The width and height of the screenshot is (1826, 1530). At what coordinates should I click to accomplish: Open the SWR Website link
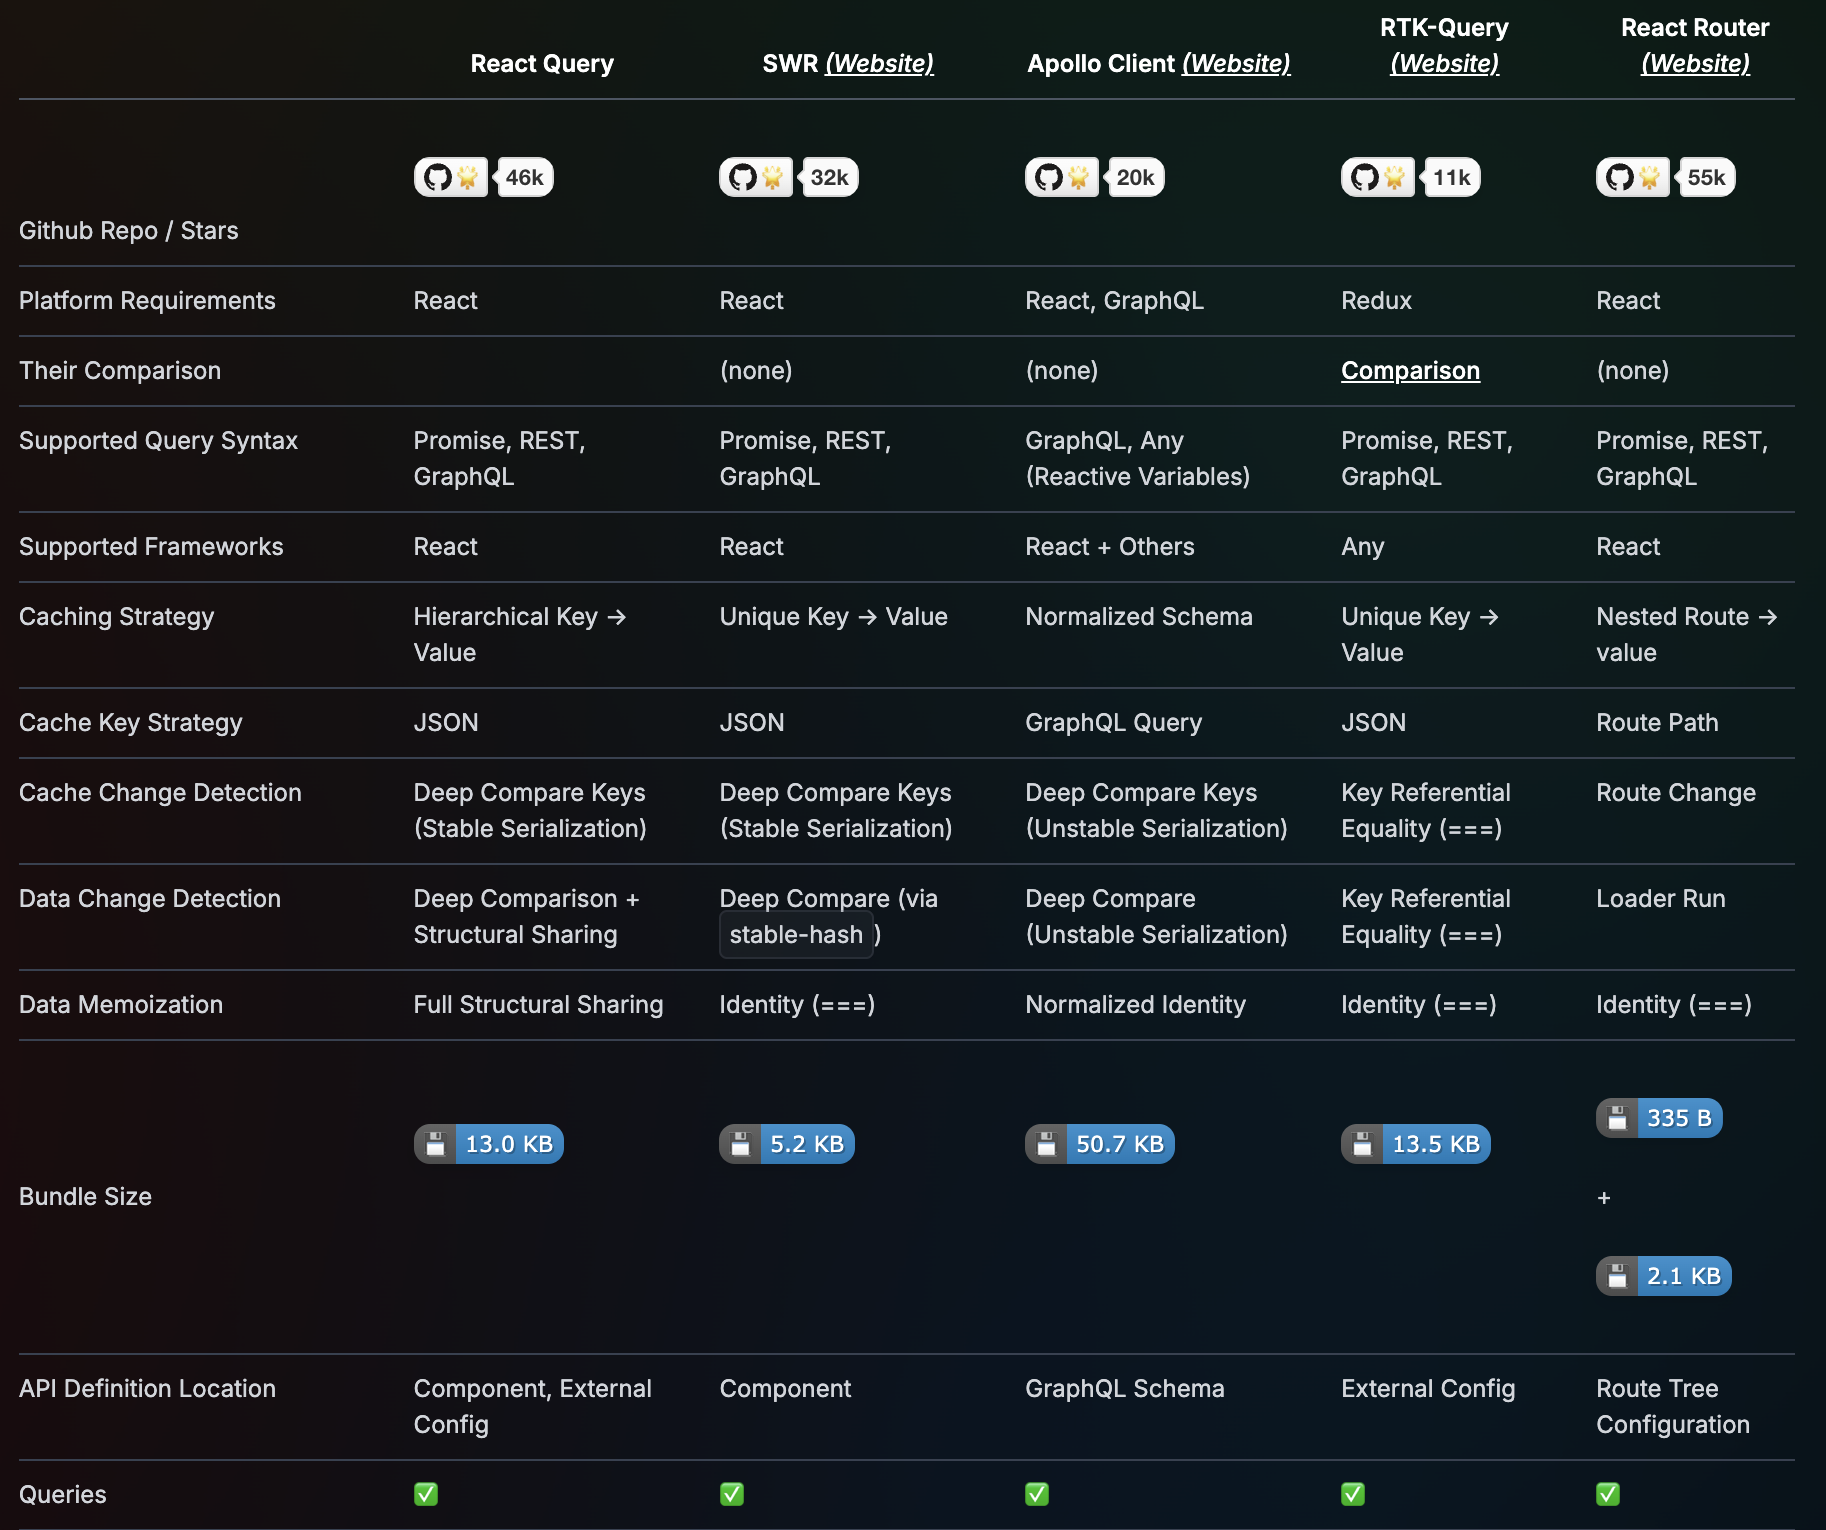pyautogui.click(x=879, y=64)
